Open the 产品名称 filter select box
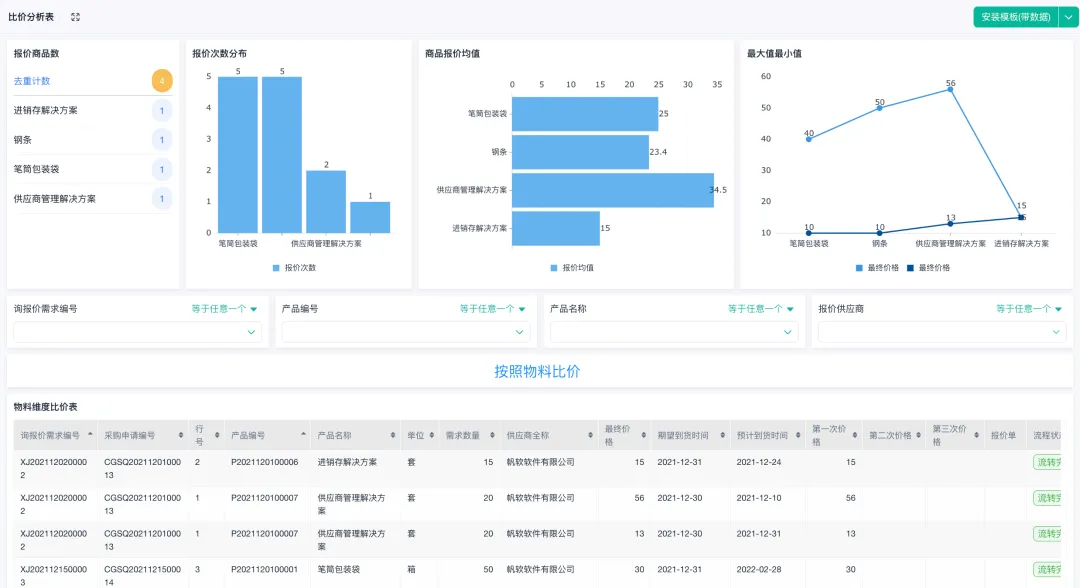The height and width of the screenshot is (588, 1080). 674,332
